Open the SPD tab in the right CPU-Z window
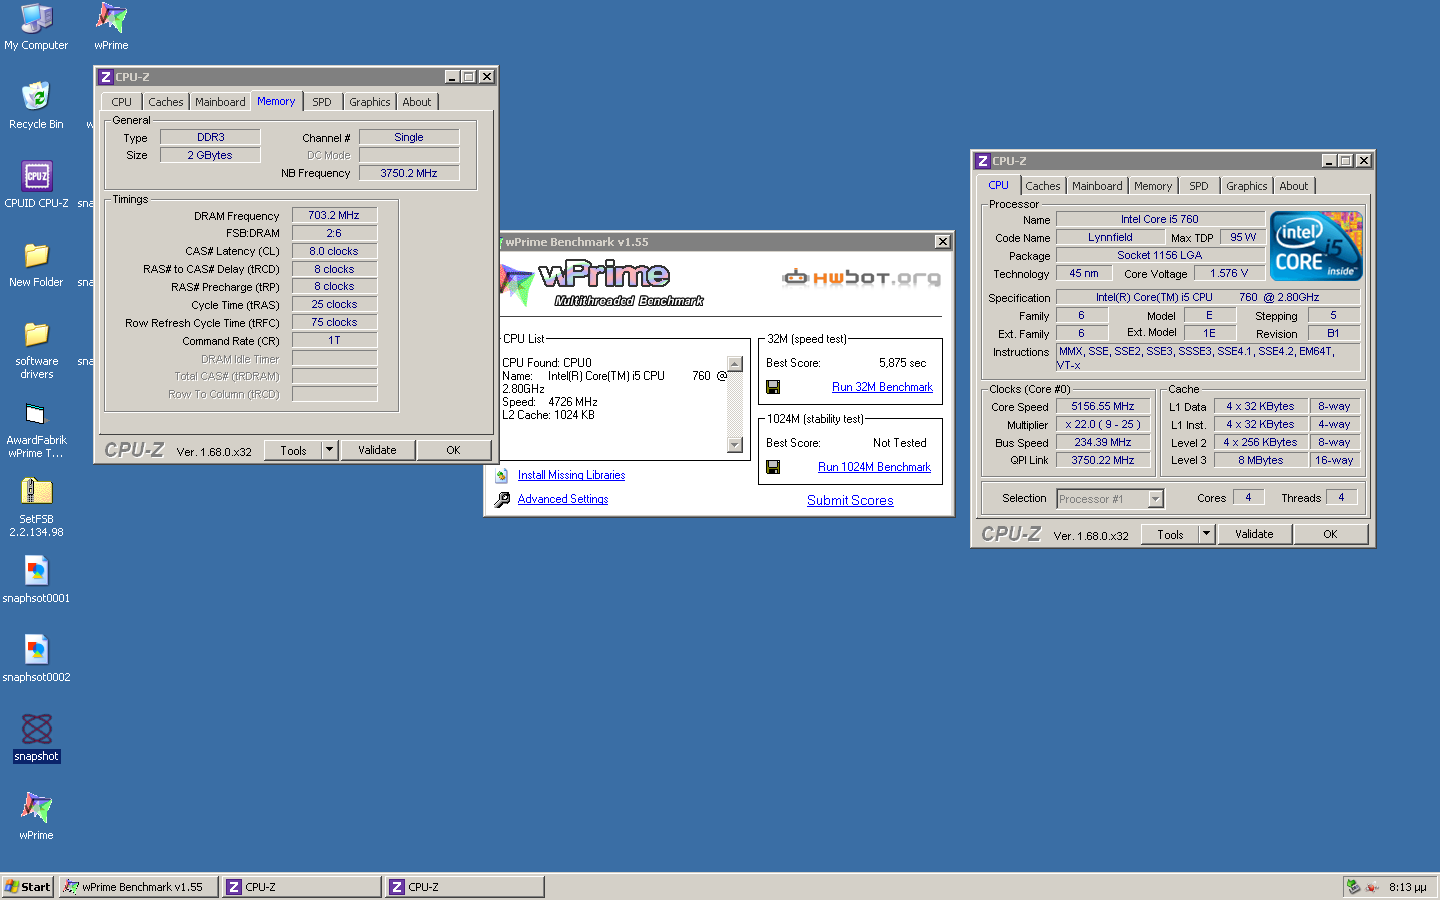 tap(1198, 186)
